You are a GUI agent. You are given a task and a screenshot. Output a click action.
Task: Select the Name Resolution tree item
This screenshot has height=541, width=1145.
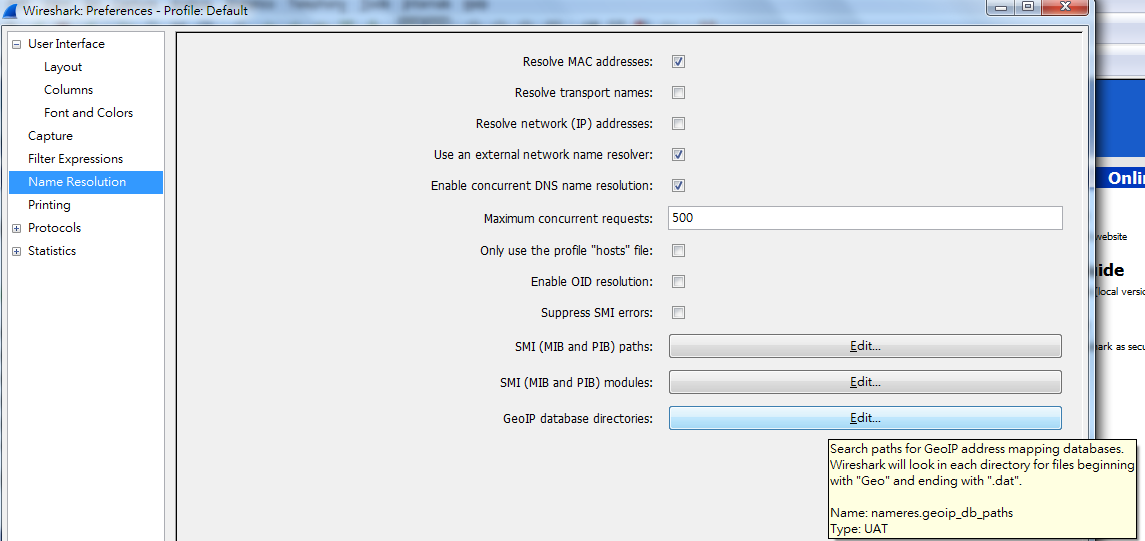(x=85, y=182)
